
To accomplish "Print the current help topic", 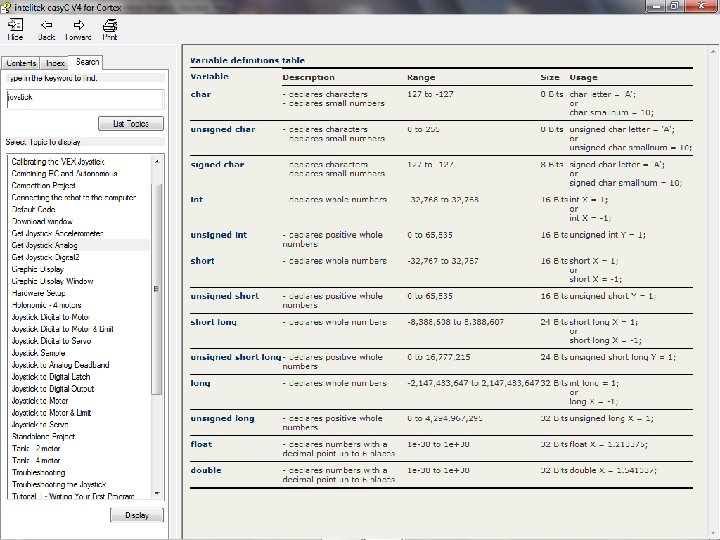I will (110, 30).
